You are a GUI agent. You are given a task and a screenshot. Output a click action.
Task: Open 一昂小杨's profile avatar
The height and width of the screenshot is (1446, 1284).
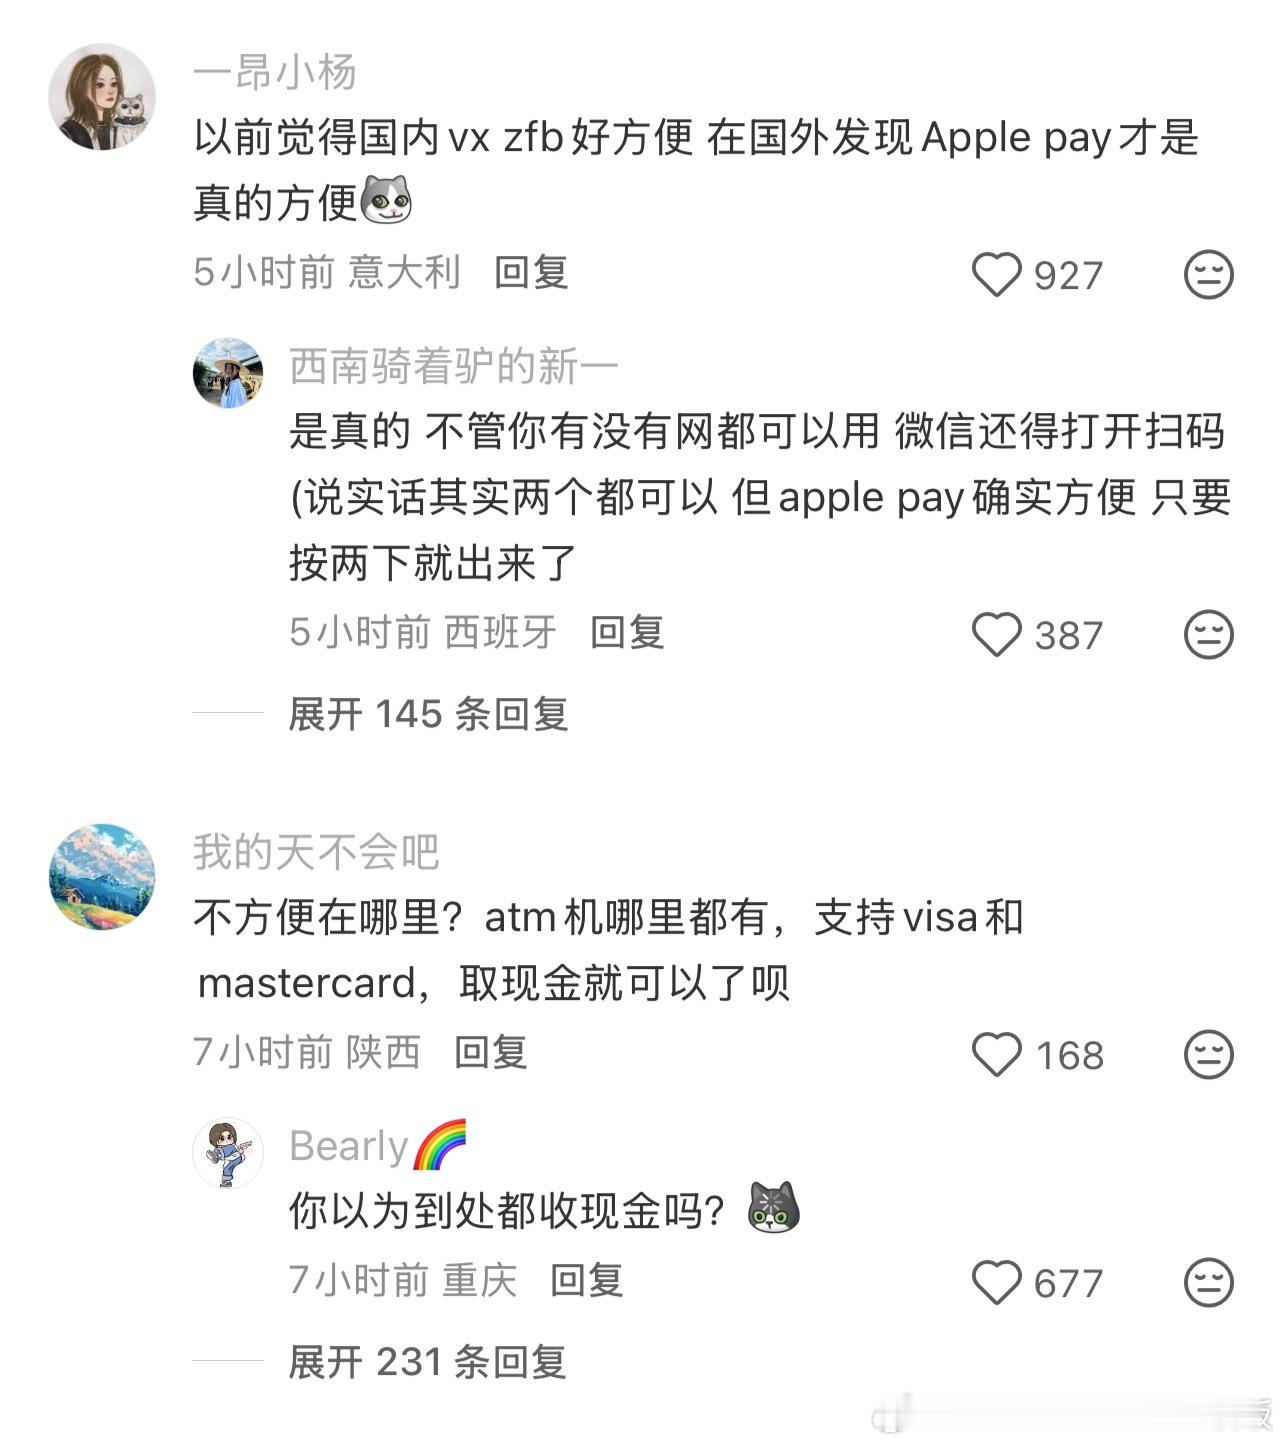[102, 97]
